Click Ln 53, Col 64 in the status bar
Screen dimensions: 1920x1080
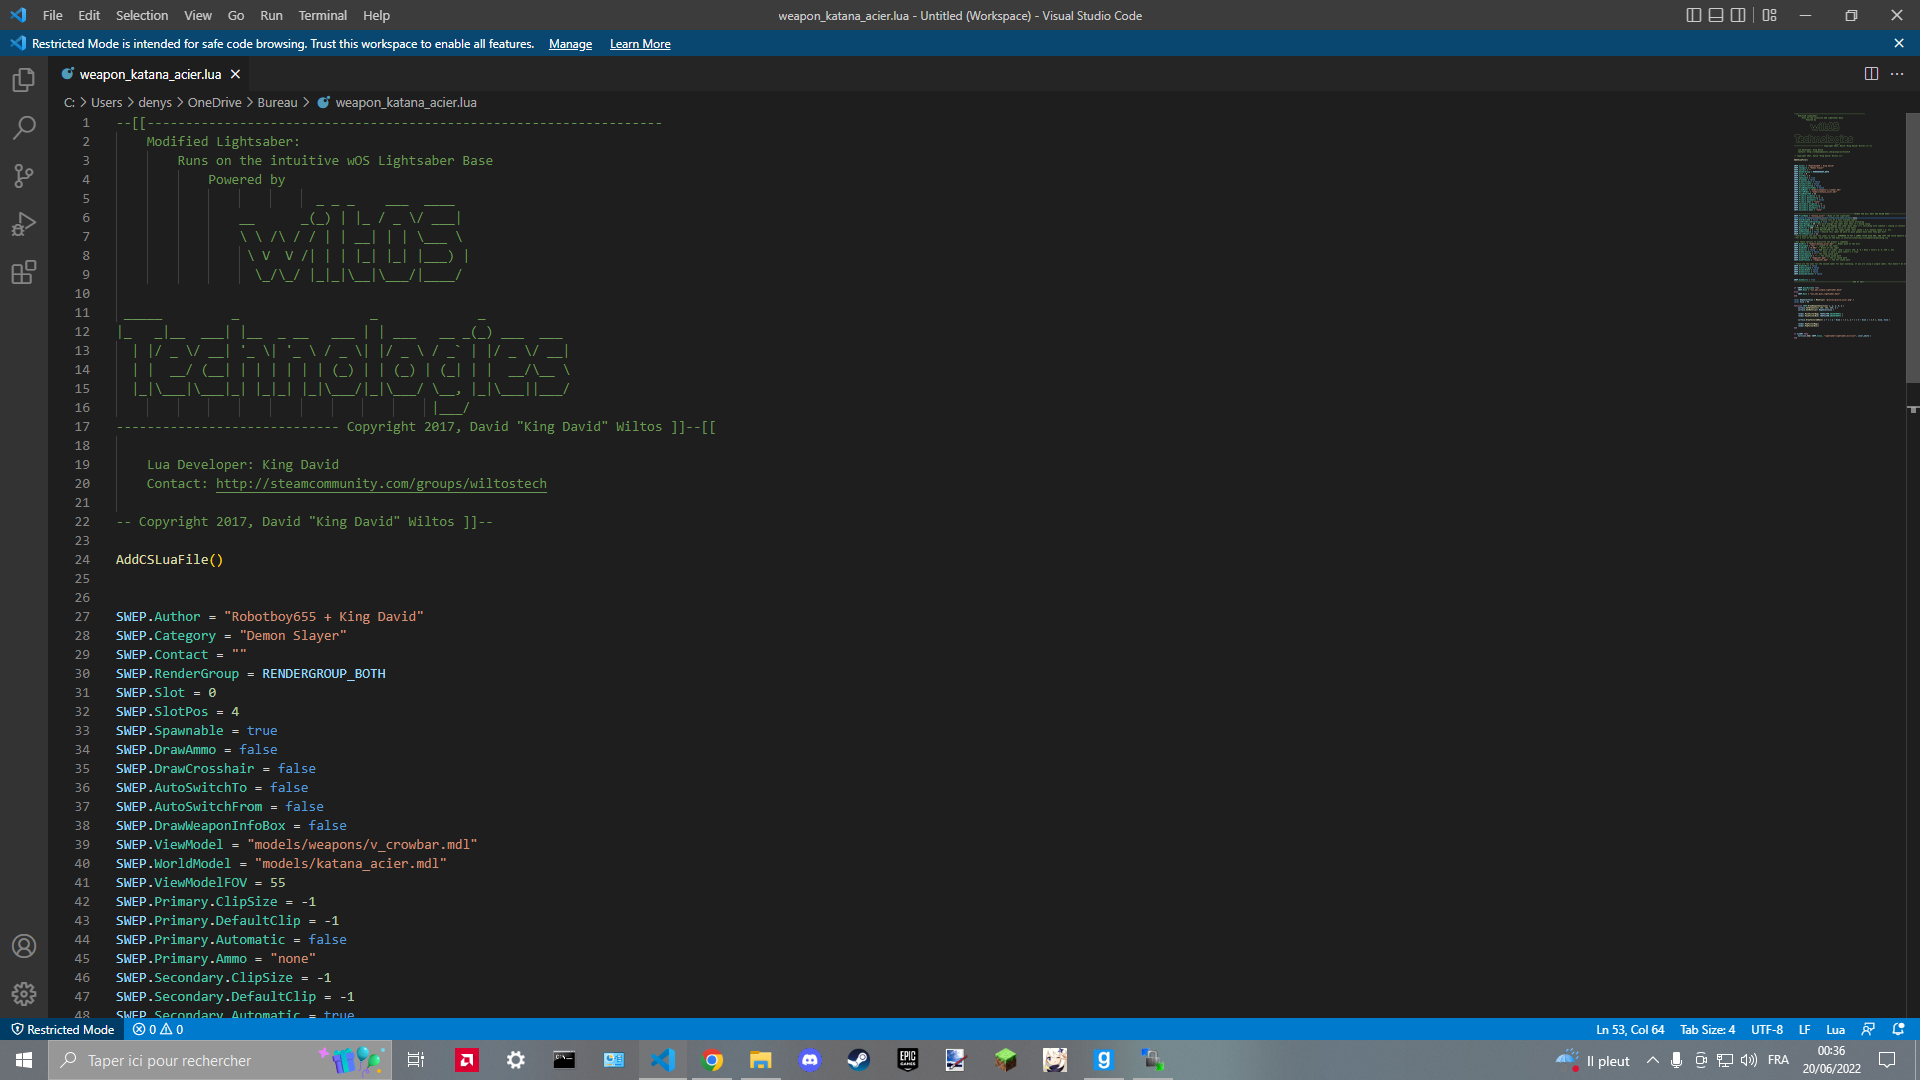point(1630,1029)
